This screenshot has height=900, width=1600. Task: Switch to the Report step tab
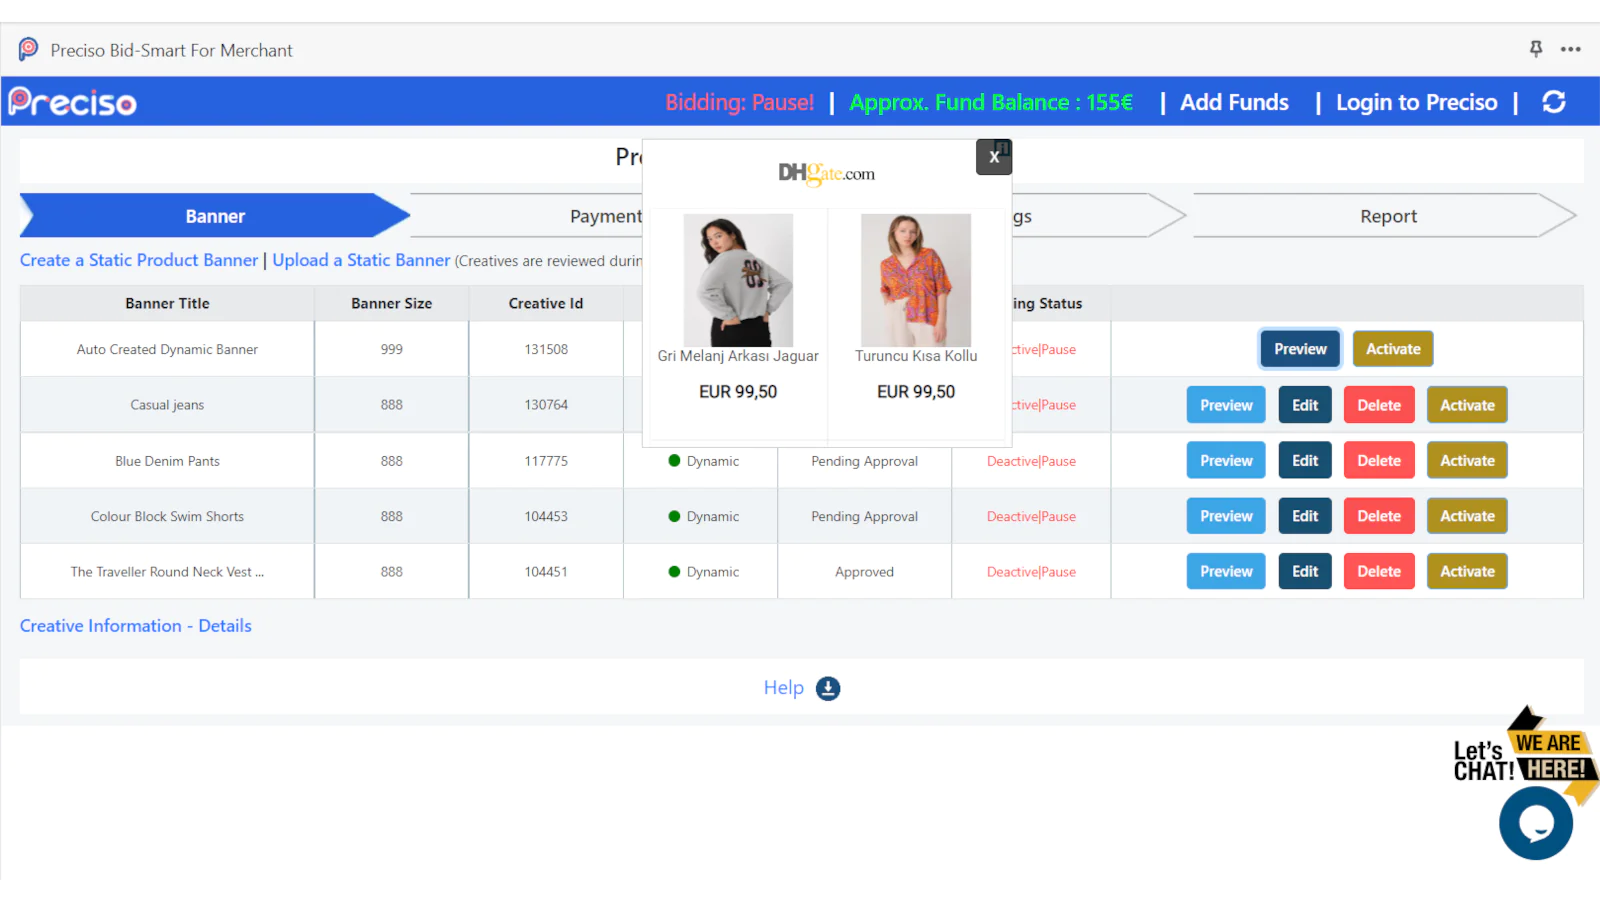(1387, 216)
